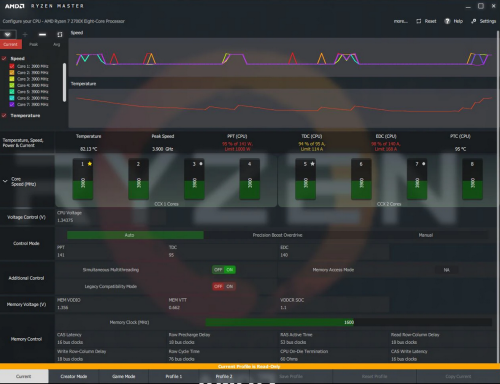Click the plus icon above graph legend
Screen dimensions: 500x384
(25, 34)
